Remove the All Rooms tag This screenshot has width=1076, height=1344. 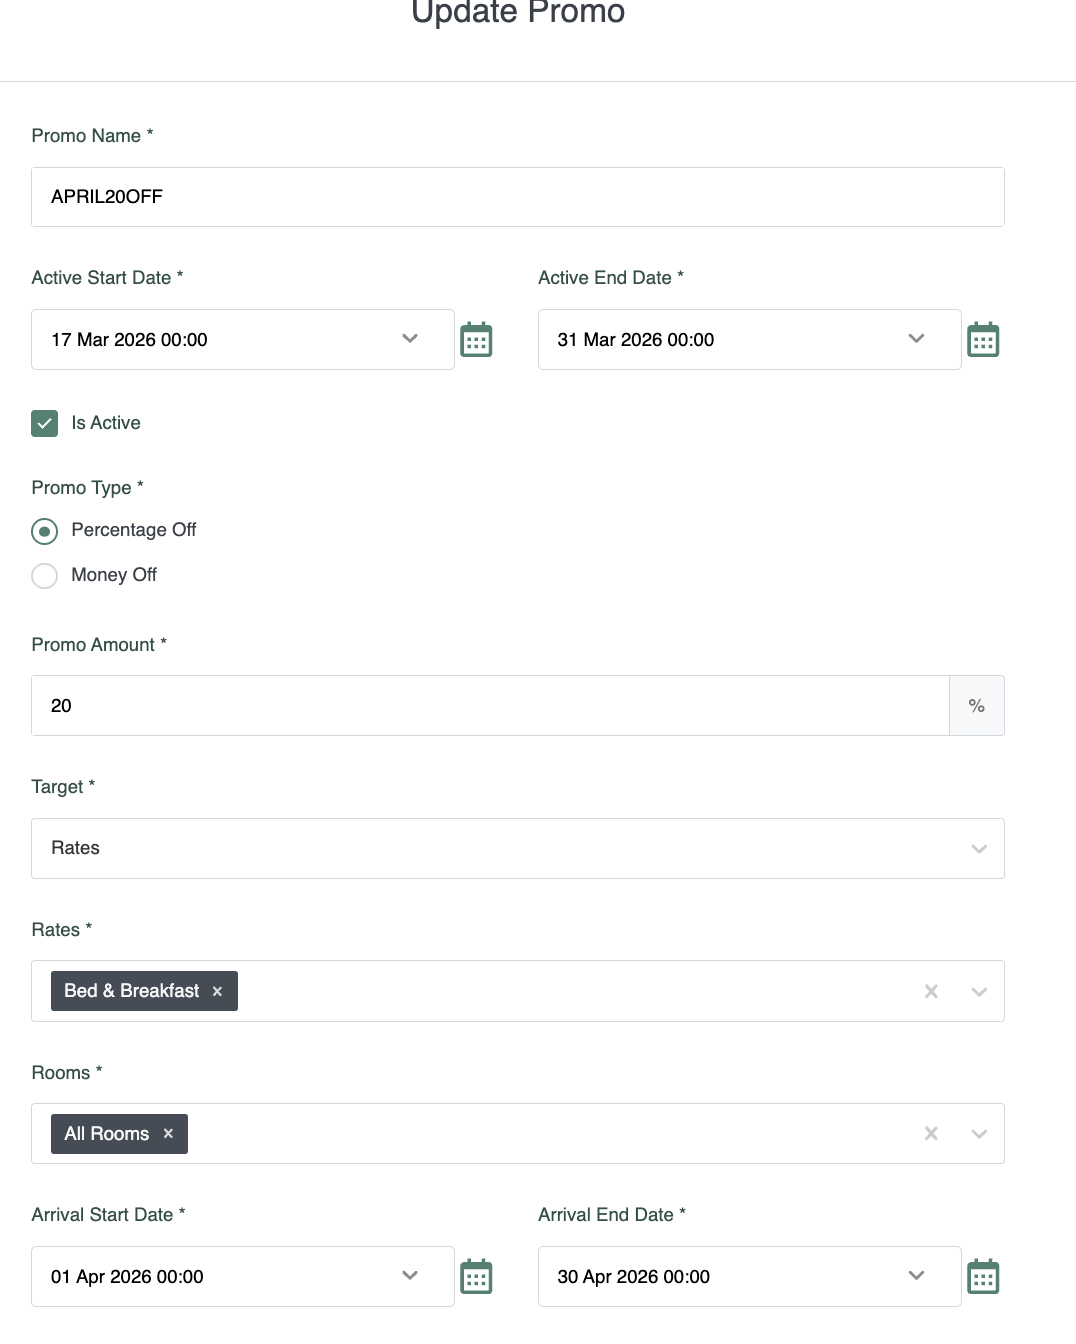click(168, 1134)
